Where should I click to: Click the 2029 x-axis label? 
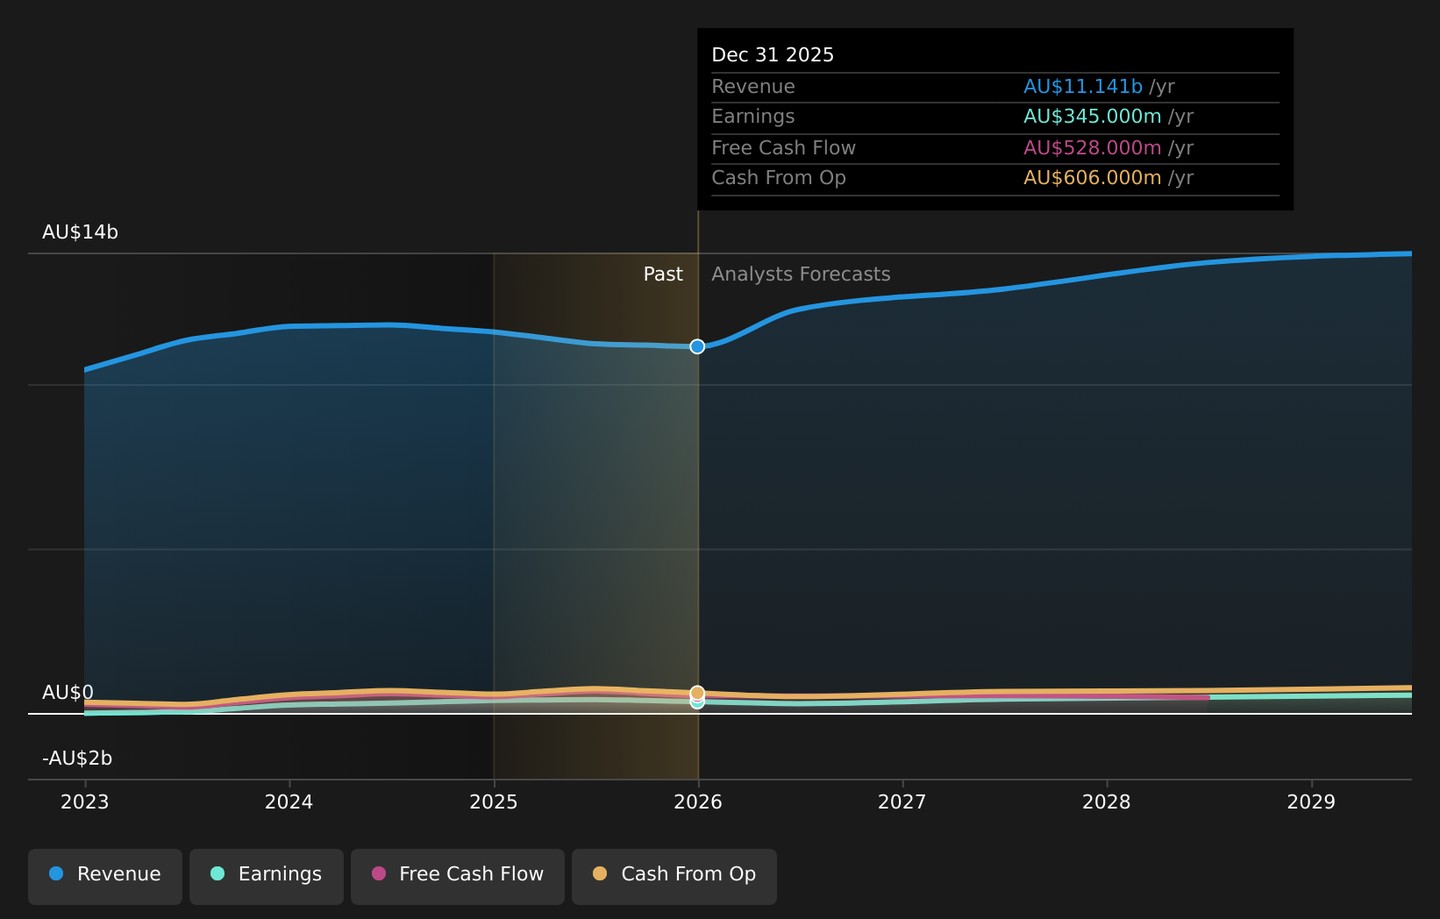[1311, 802]
